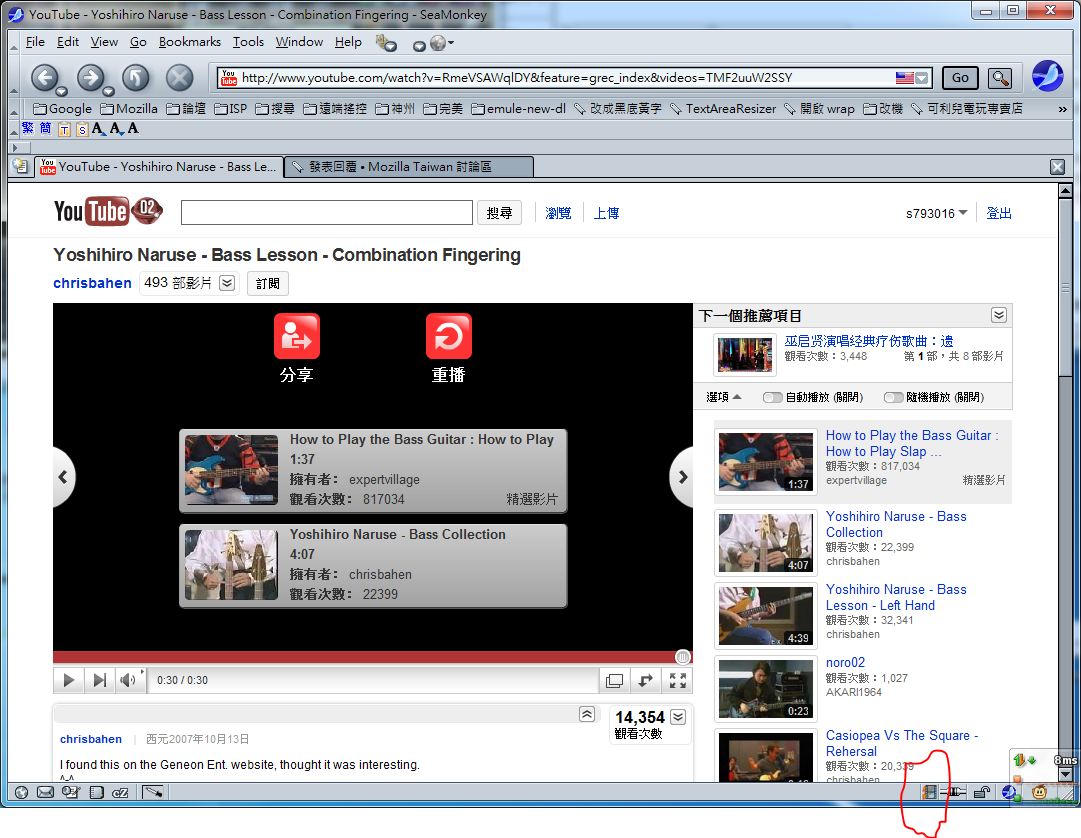Image resolution: width=1081 pixels, height=838 pixels.
Task: Click the video progress bar scrubber handle
Action: [683, 657]
